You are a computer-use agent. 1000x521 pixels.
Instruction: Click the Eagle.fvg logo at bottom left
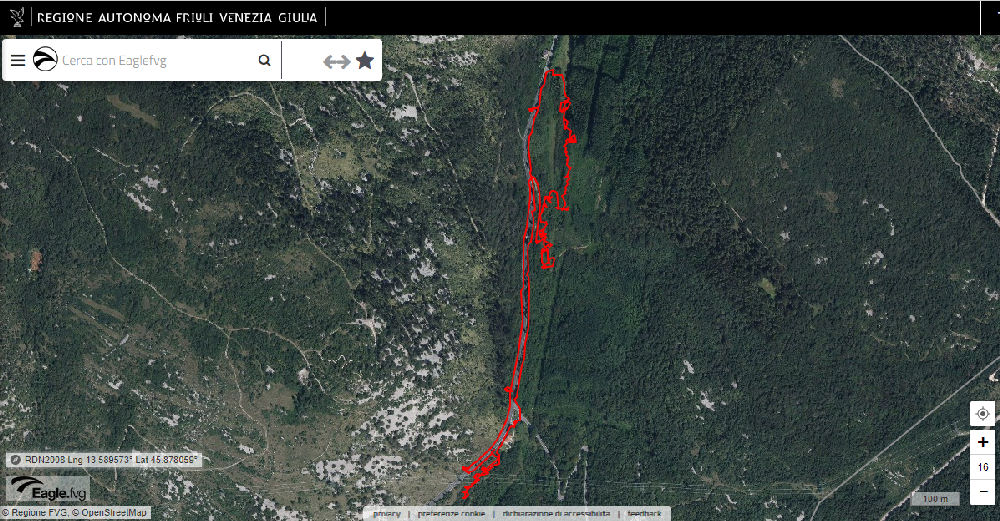coord(48,489)
